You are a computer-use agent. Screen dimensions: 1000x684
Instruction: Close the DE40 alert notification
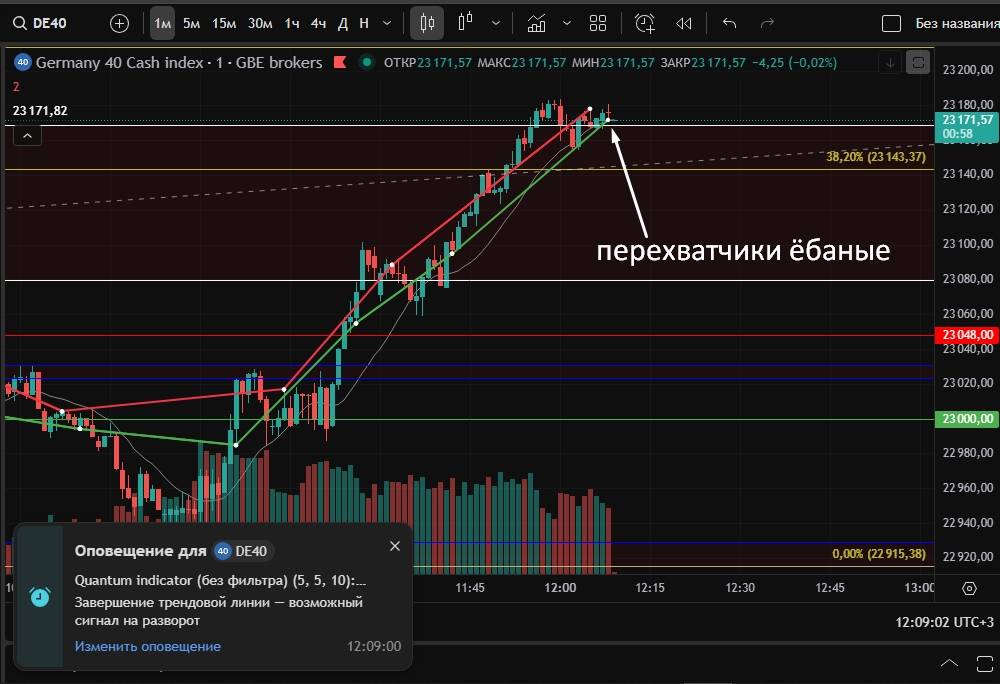click(394, 546)
